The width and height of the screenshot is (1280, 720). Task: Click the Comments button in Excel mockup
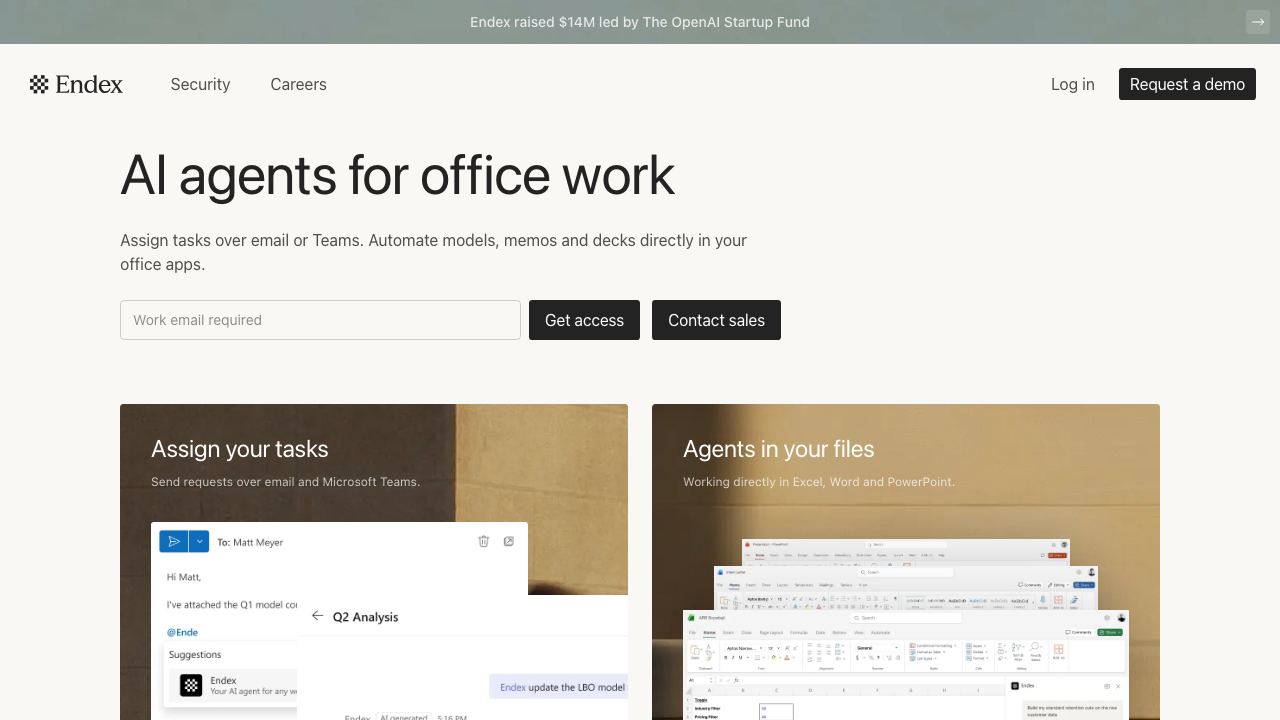[x=1079, y=632]
